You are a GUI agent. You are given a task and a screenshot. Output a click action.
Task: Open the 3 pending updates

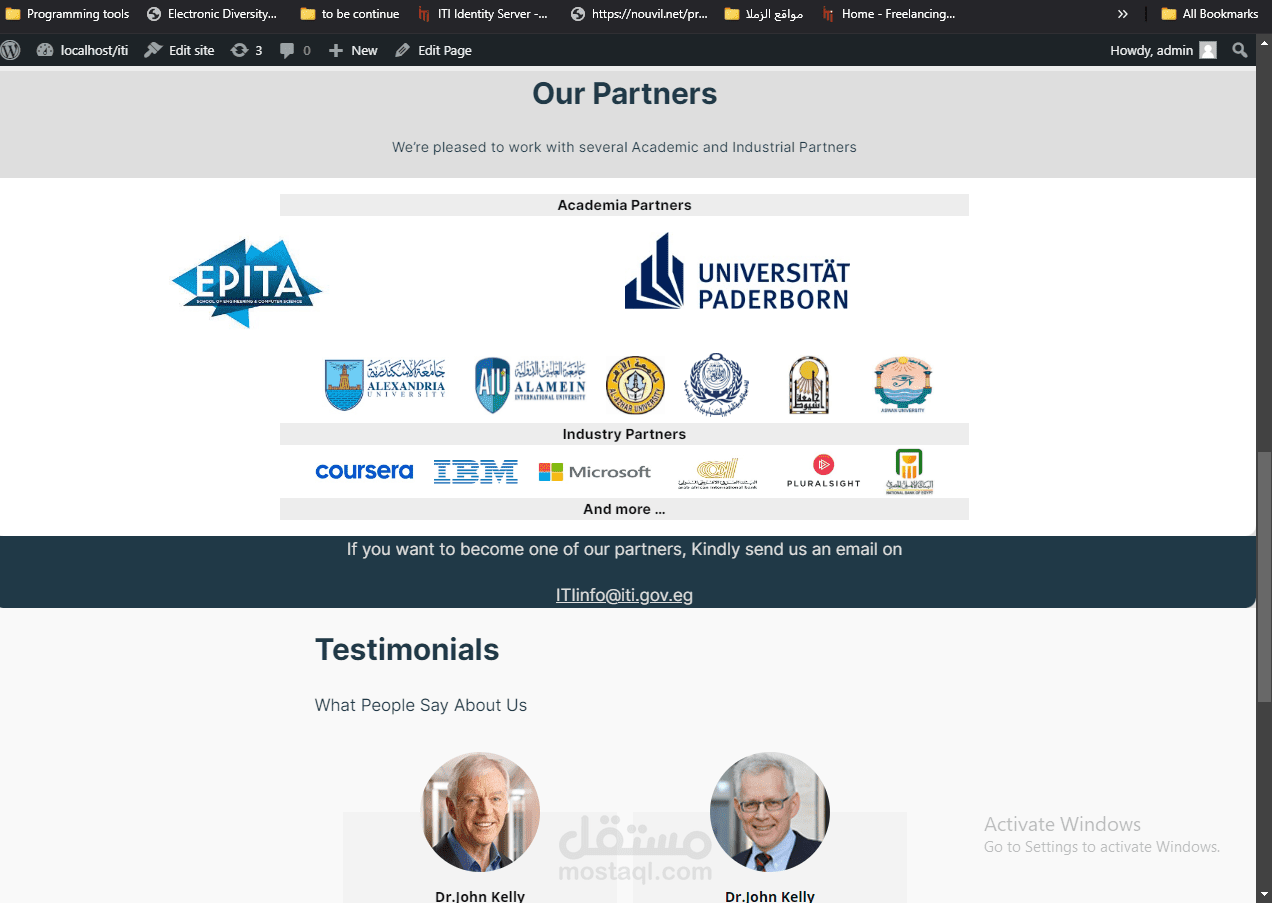click(246, 50)
